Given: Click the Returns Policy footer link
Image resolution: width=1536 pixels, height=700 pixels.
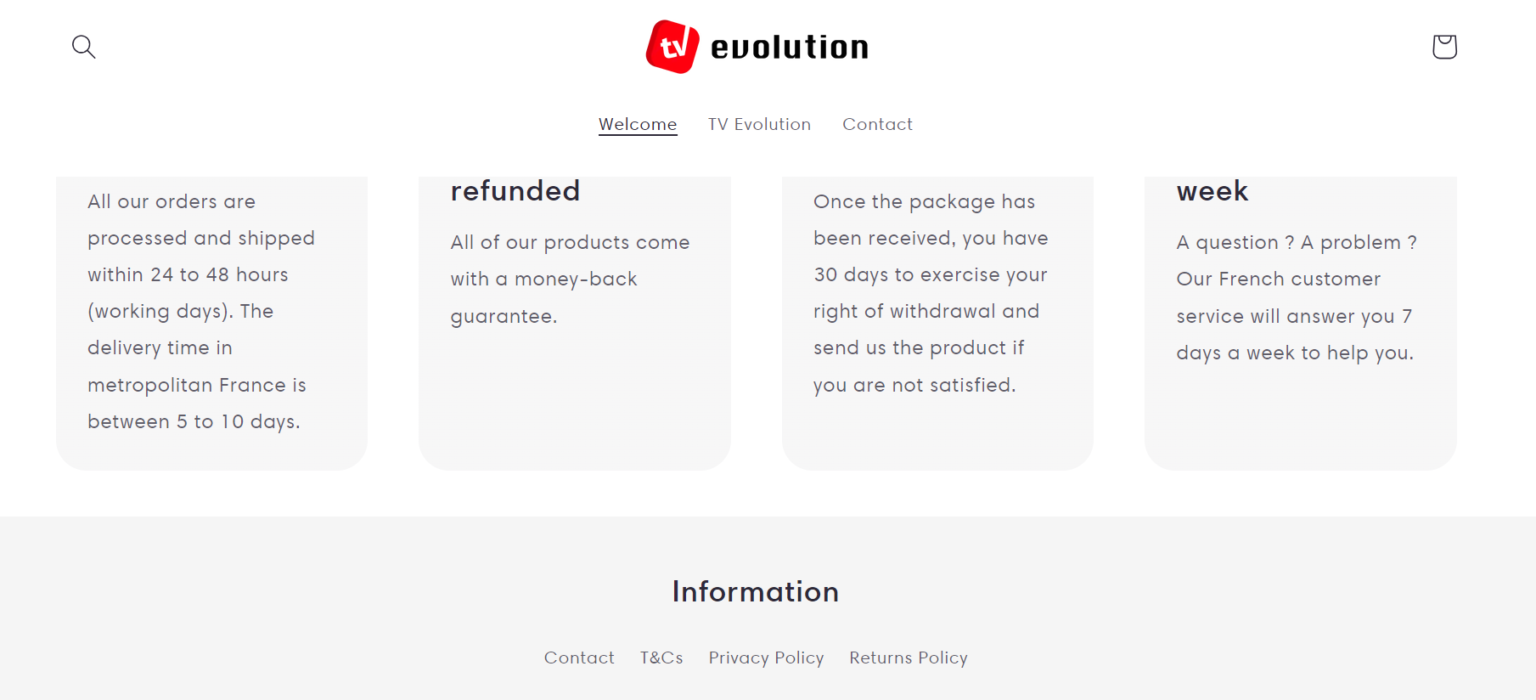Looking at the screenshot, I should tap(908, 657).
